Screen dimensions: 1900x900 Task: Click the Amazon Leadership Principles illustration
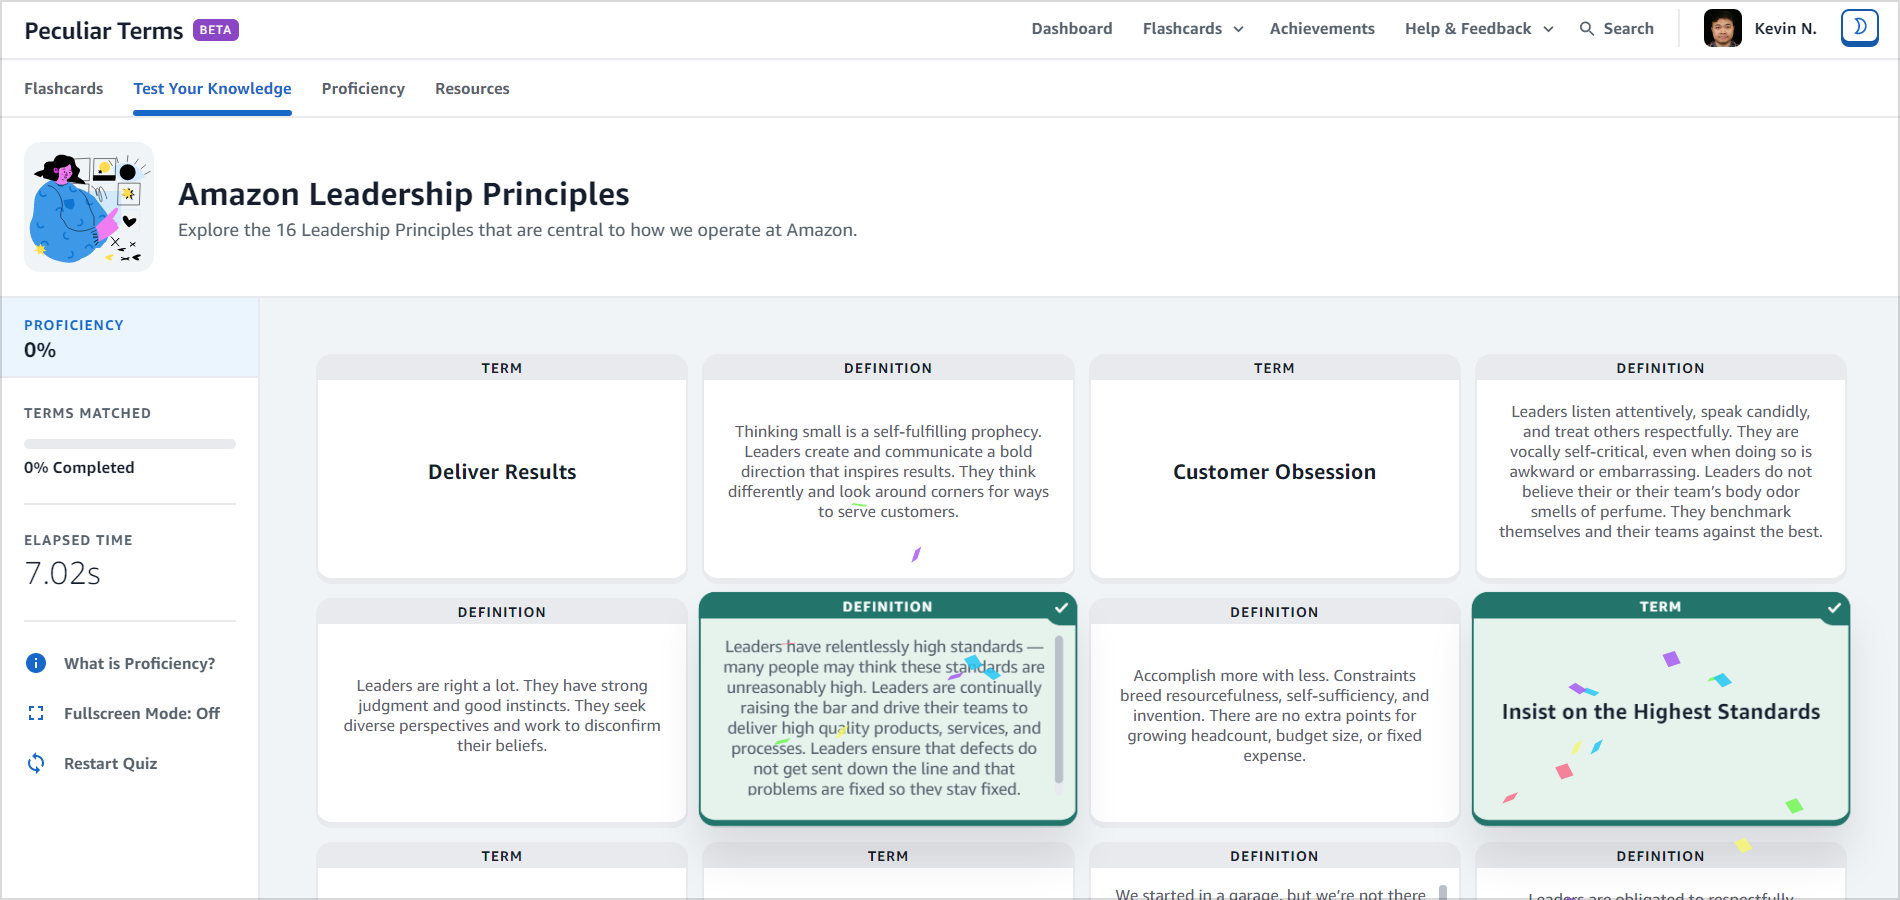pos(89,207)
